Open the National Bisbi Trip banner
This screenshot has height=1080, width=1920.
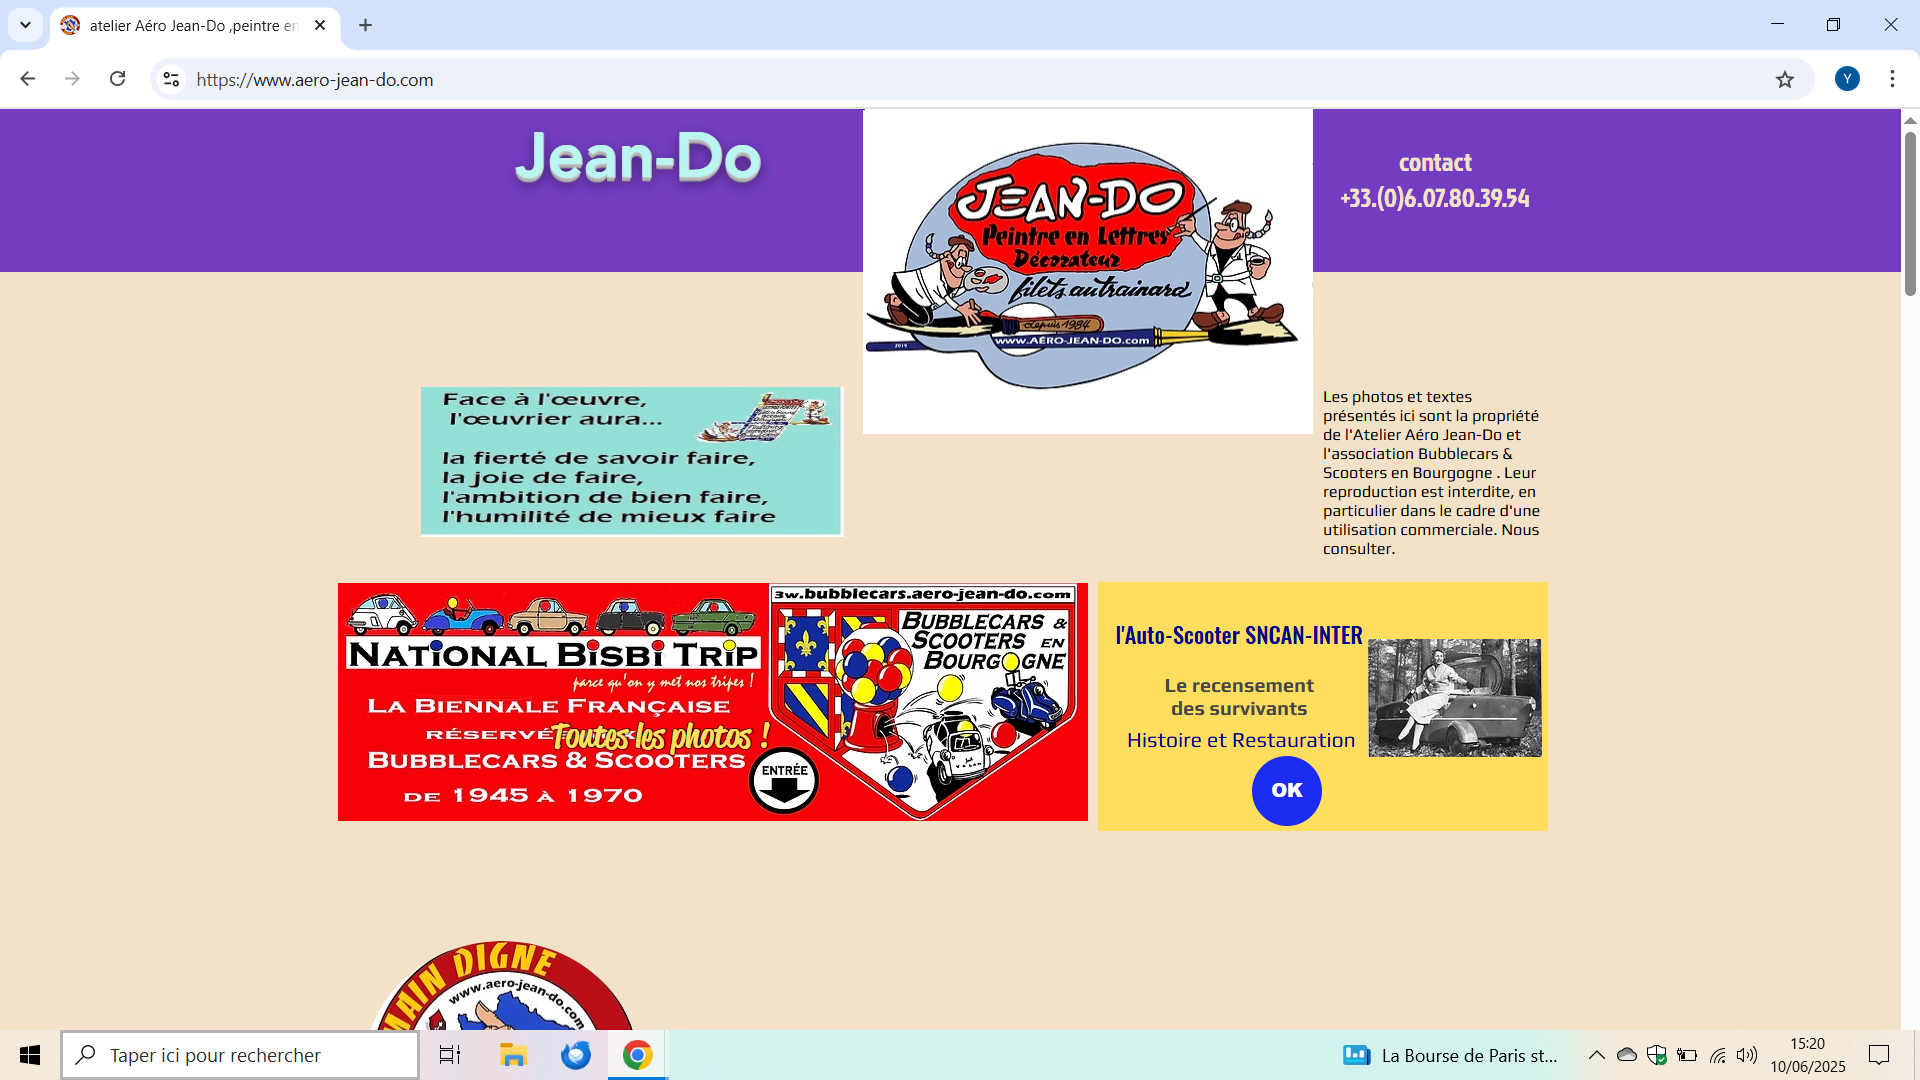(x=553, y=701)
